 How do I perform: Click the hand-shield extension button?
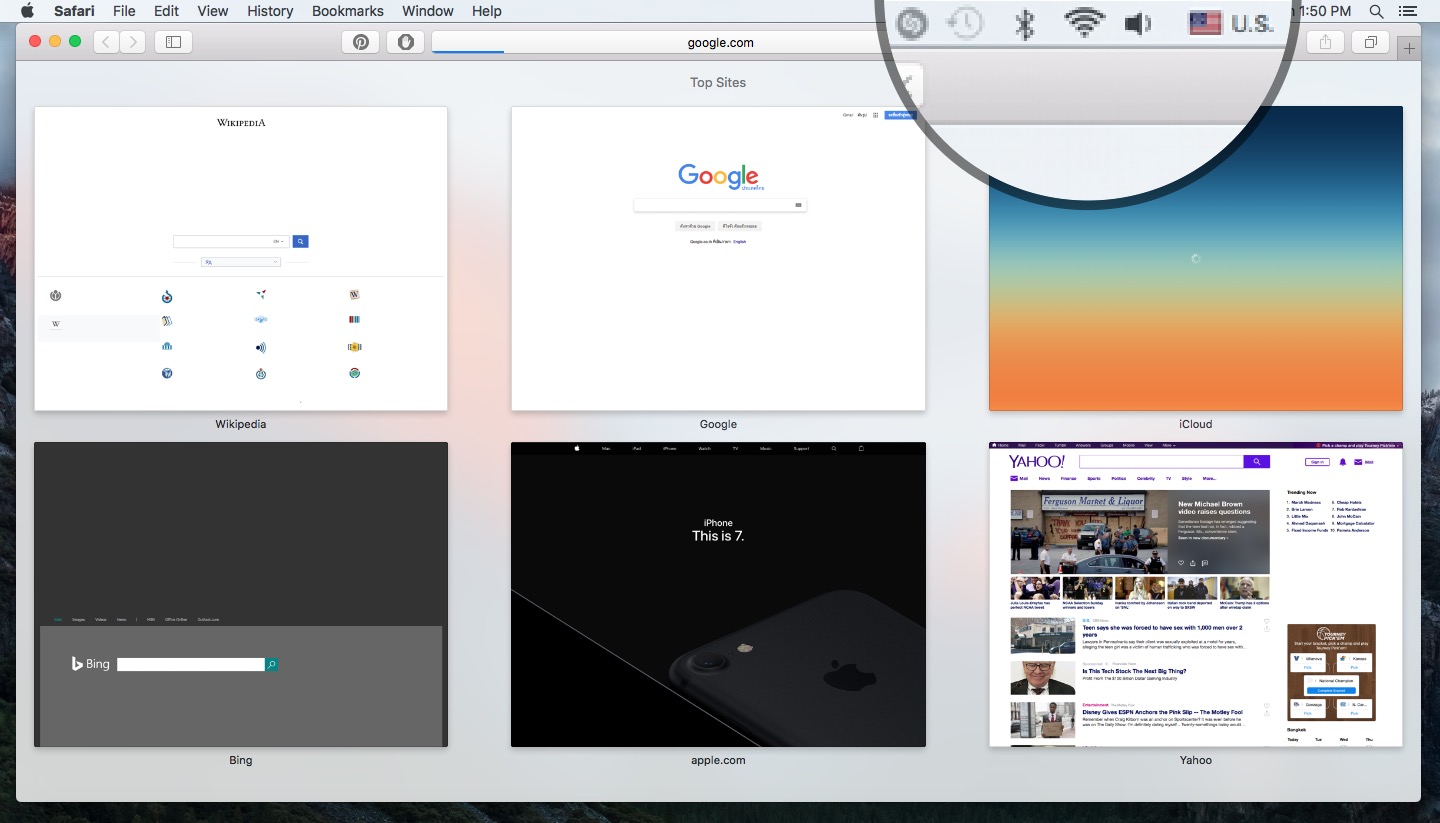(405, 42)
